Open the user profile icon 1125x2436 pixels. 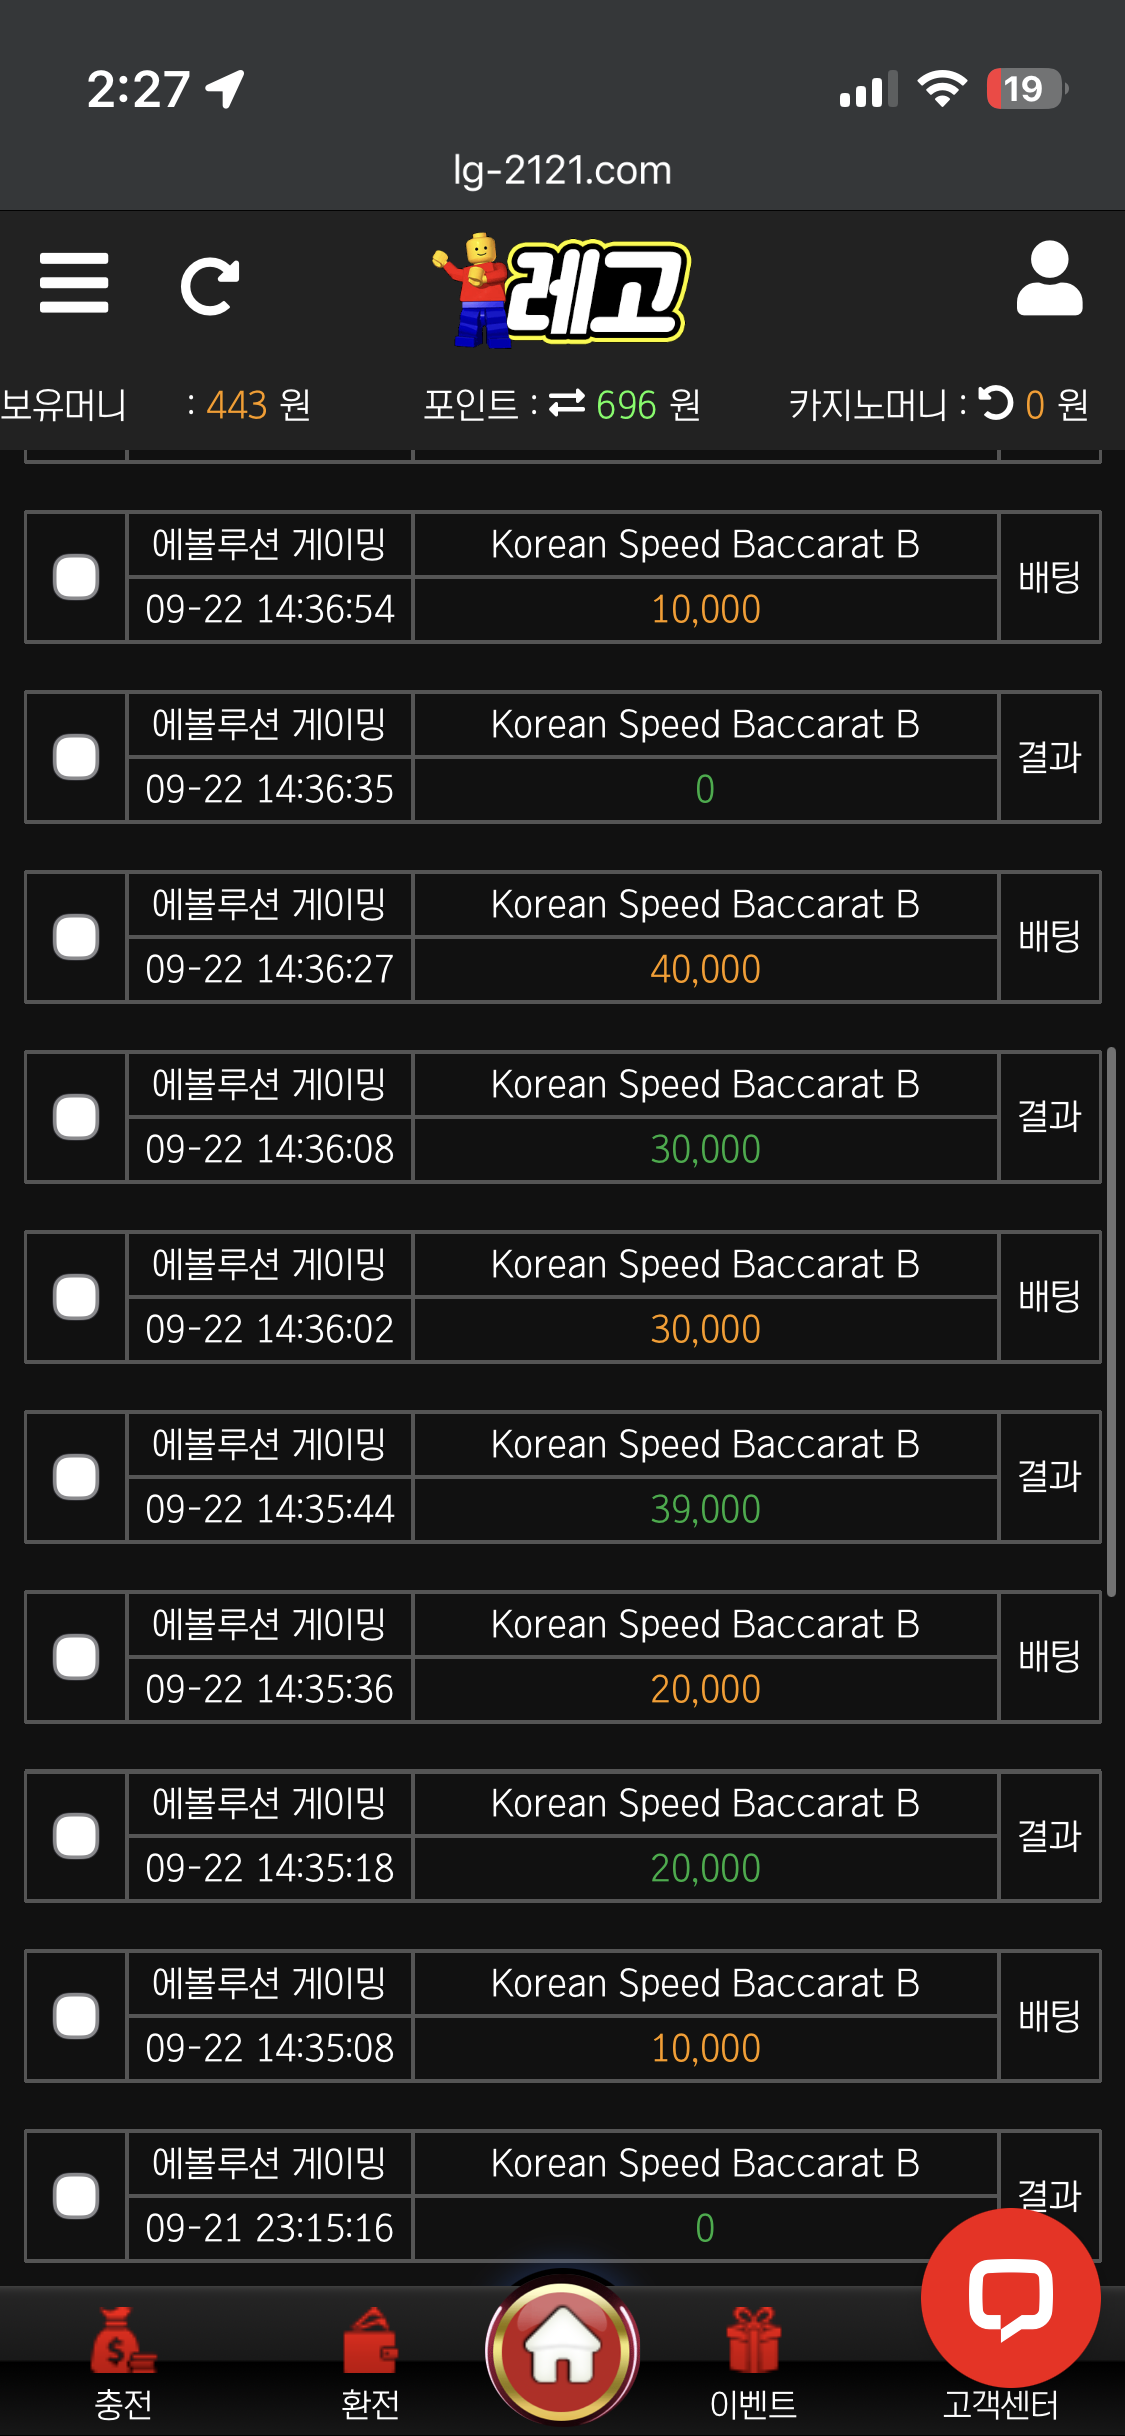(1049, 280)
